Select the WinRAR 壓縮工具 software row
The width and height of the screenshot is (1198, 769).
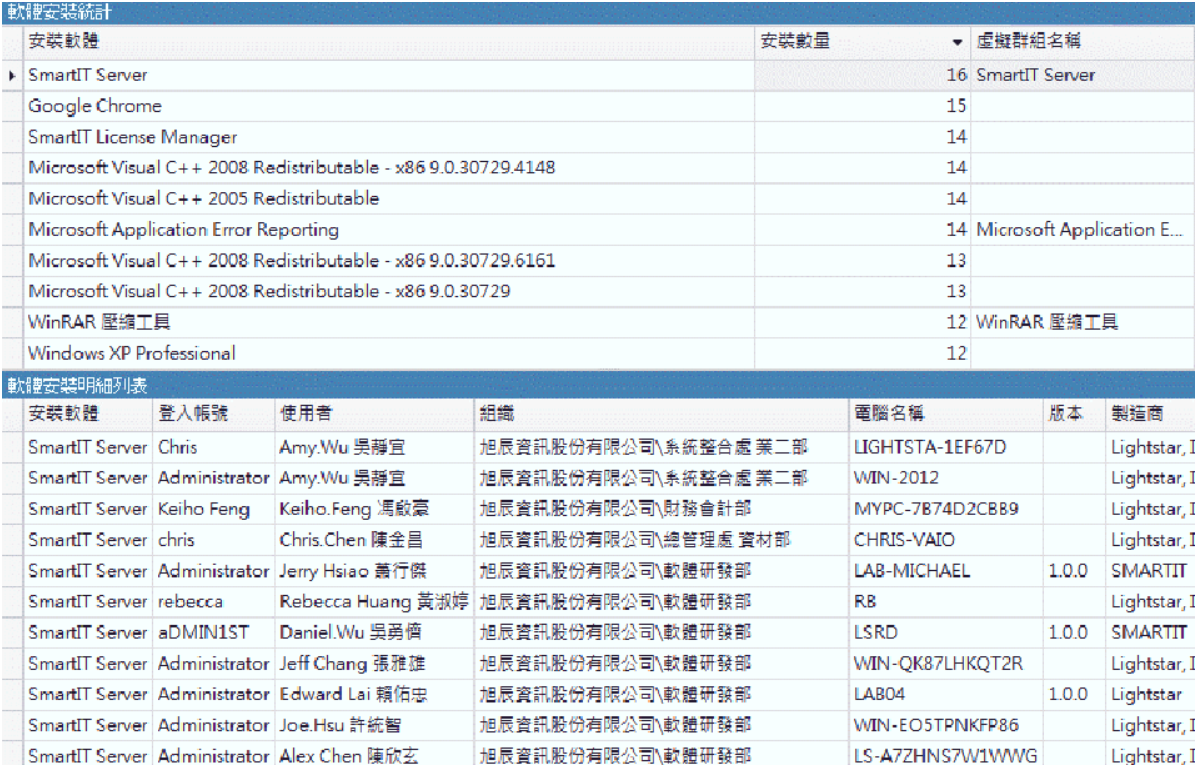click(x=100, y=322)
